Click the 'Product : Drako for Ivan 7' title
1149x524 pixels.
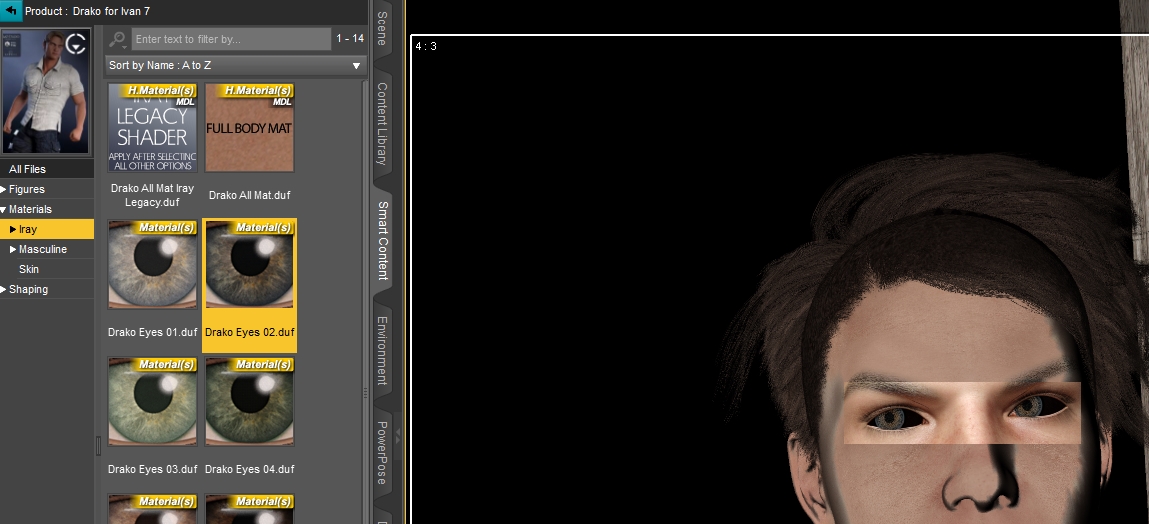pos(87,12)
